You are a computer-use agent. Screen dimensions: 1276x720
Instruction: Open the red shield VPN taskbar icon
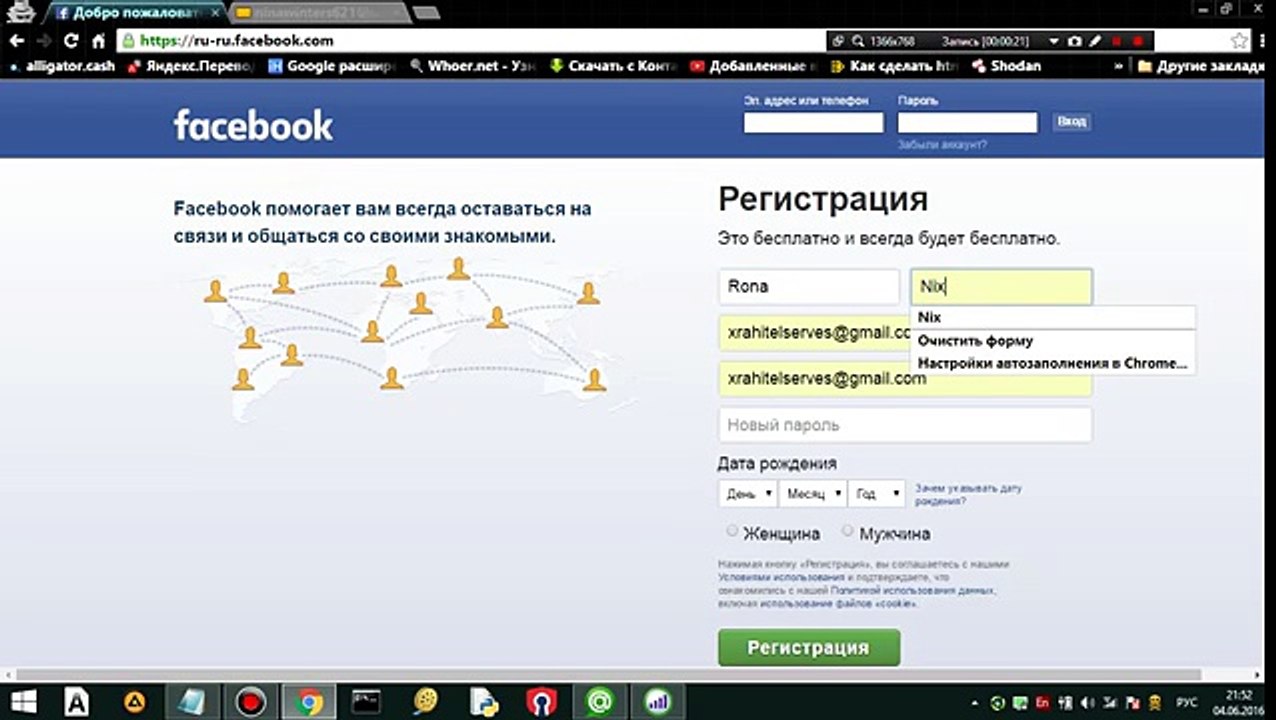click(541, 702)
